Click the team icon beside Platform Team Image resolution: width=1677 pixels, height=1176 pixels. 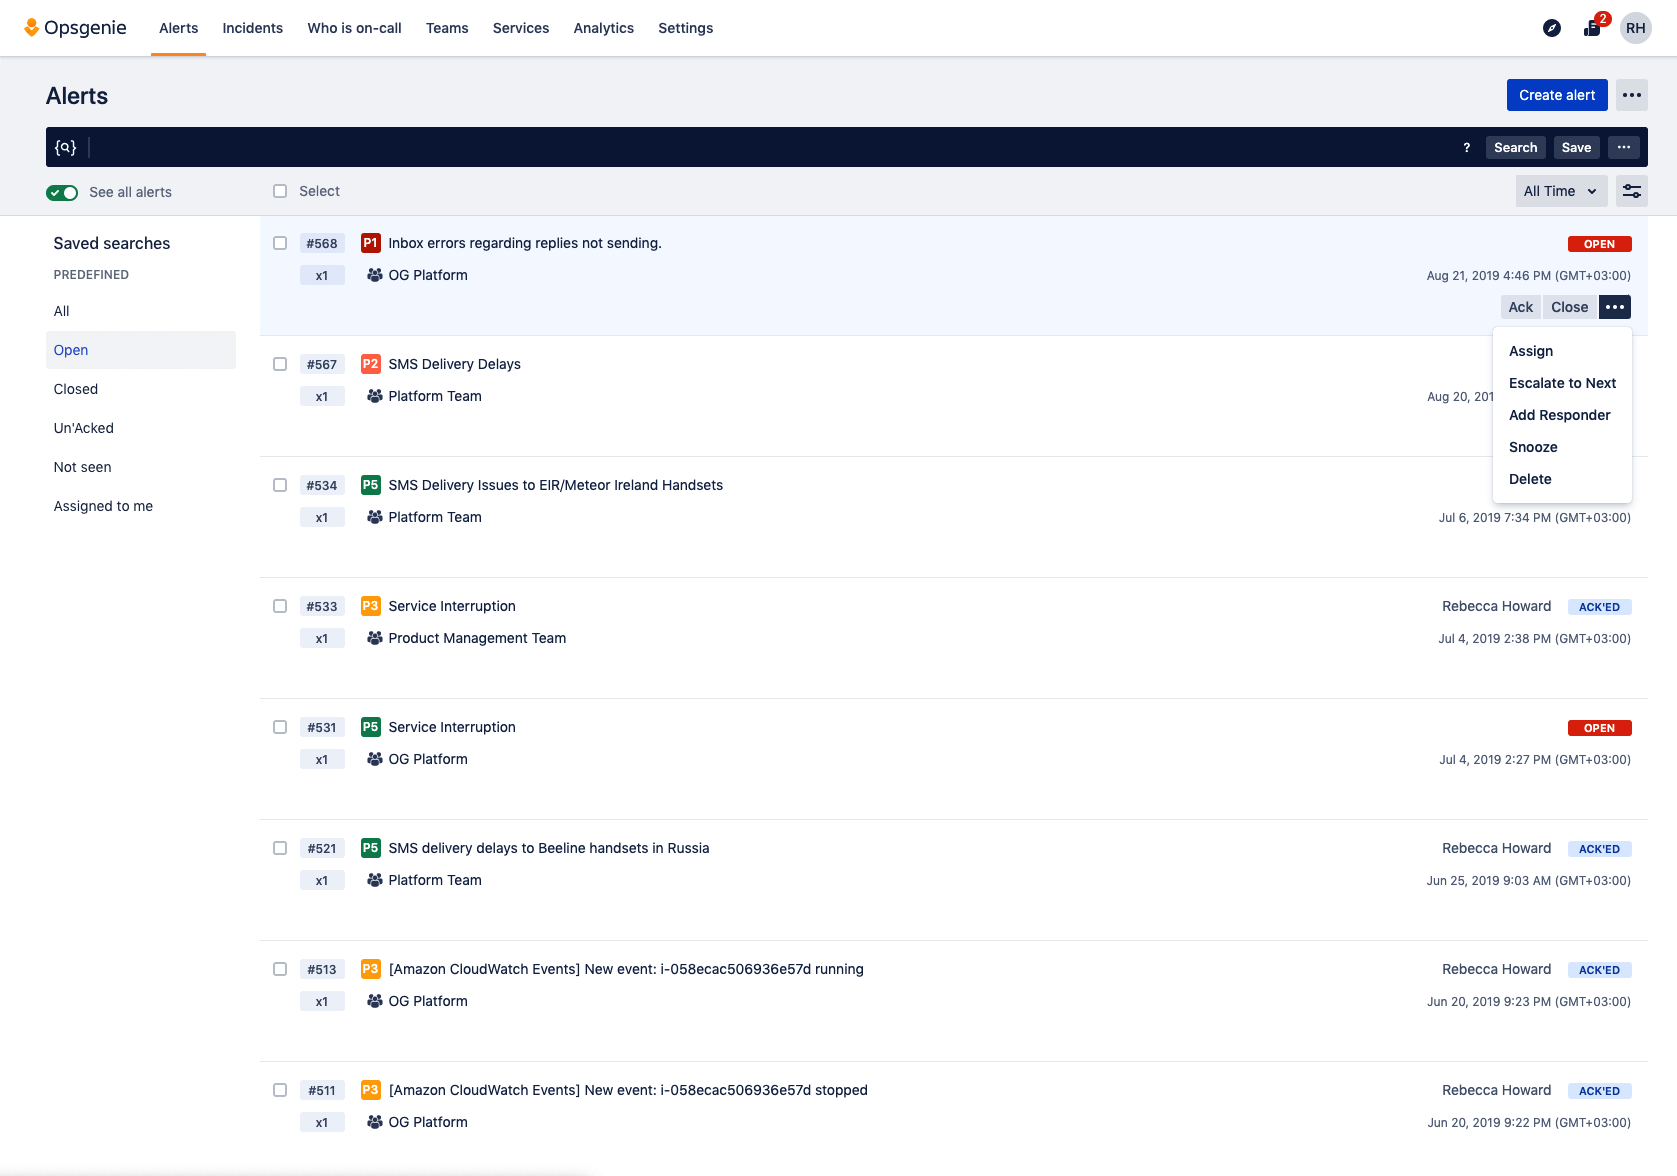[x=374, y=396]
